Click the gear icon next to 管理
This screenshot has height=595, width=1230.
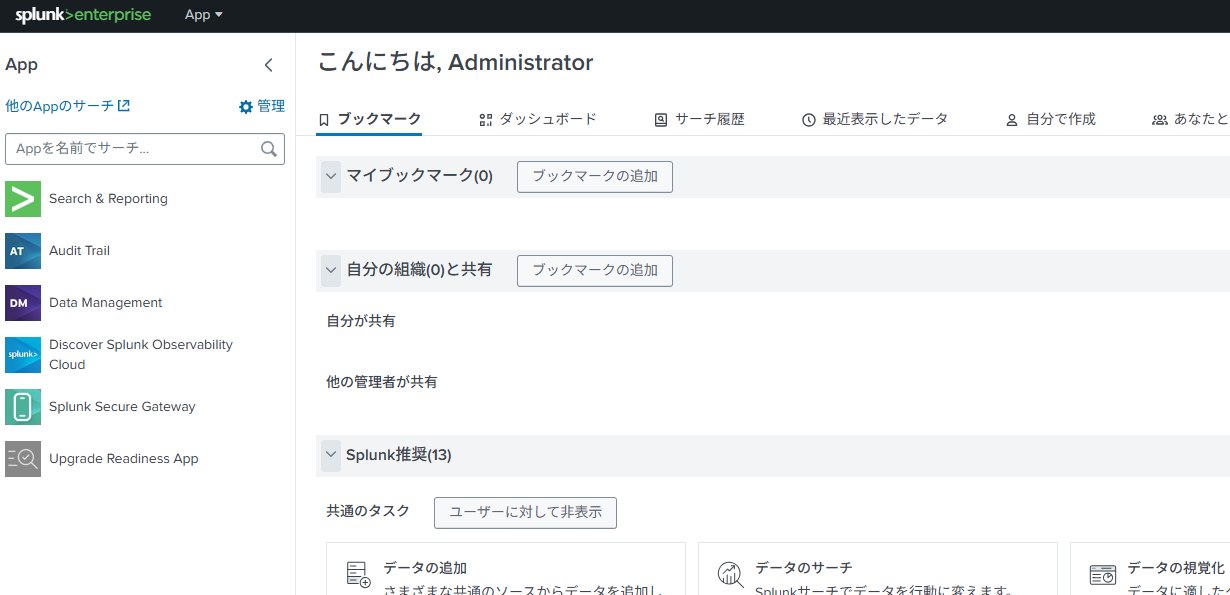coord(246,107)
